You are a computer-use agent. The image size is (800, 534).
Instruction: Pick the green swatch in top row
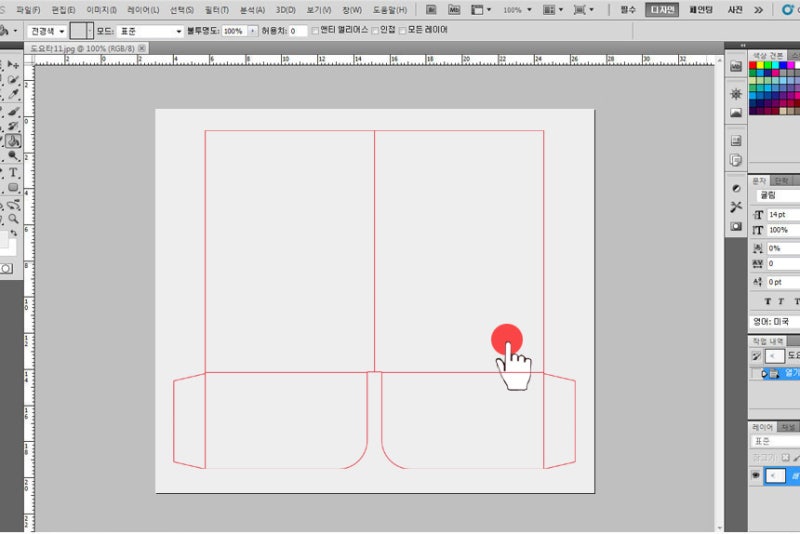[x=768, y=65]
